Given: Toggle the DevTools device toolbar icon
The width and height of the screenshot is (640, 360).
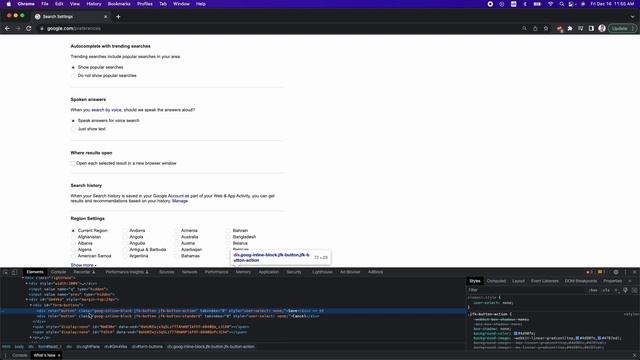Looking at the screenshot, I should pyautogui.click(x=14, y=272).
